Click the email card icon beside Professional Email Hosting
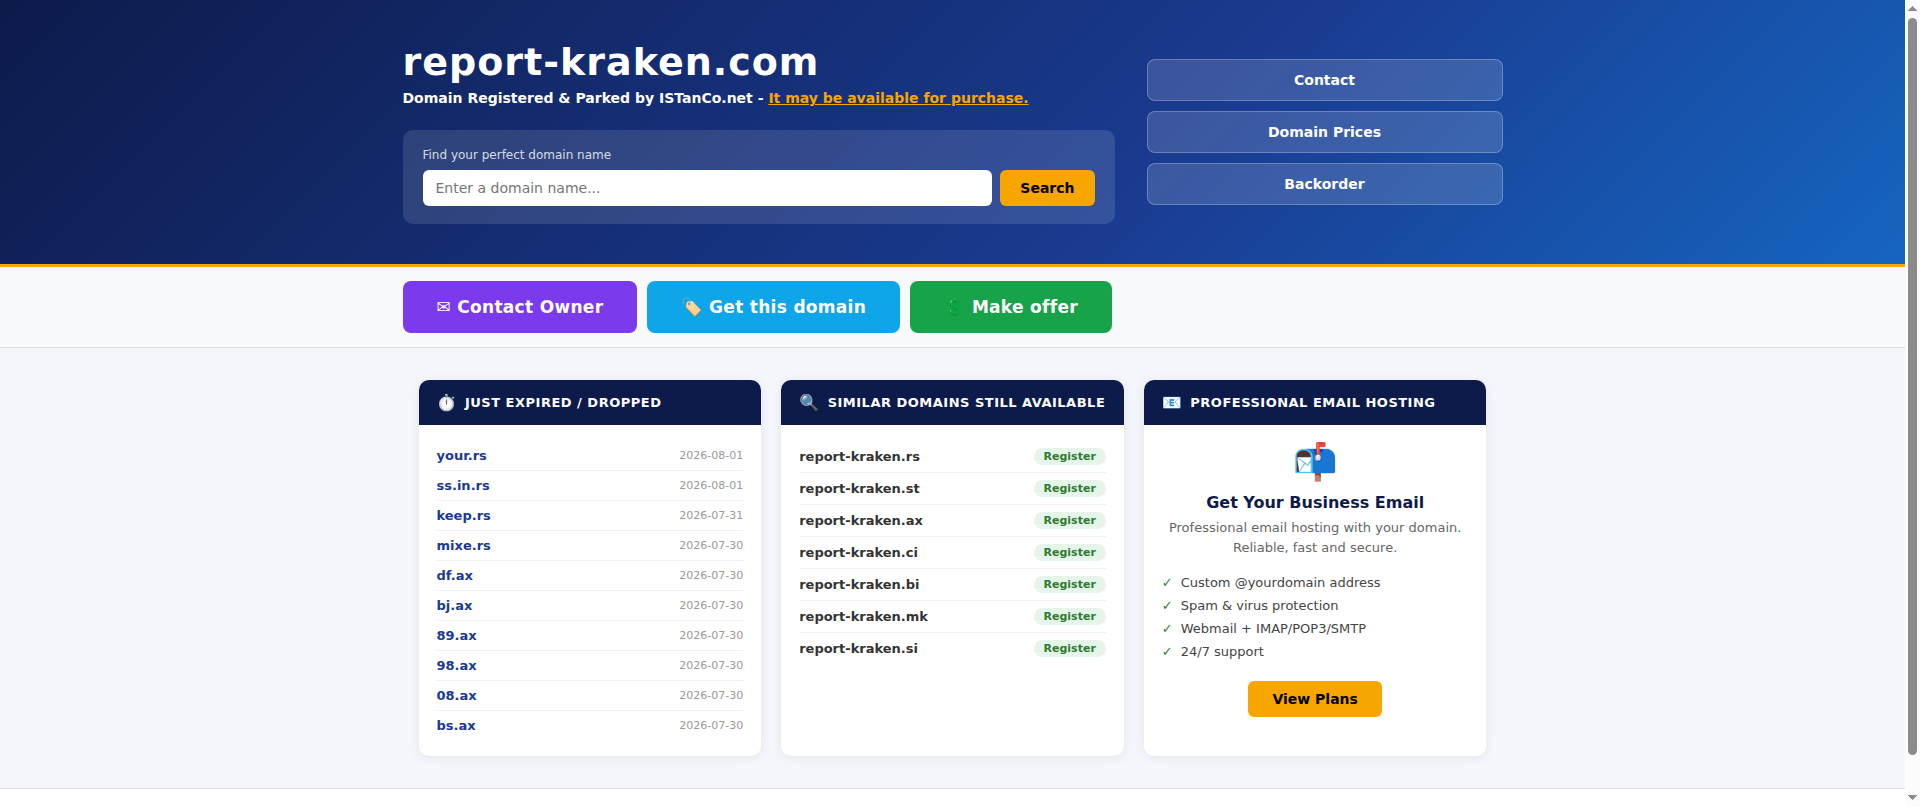The height and width of the screenshot is (807, 1920). click(x=1172, y=403)
